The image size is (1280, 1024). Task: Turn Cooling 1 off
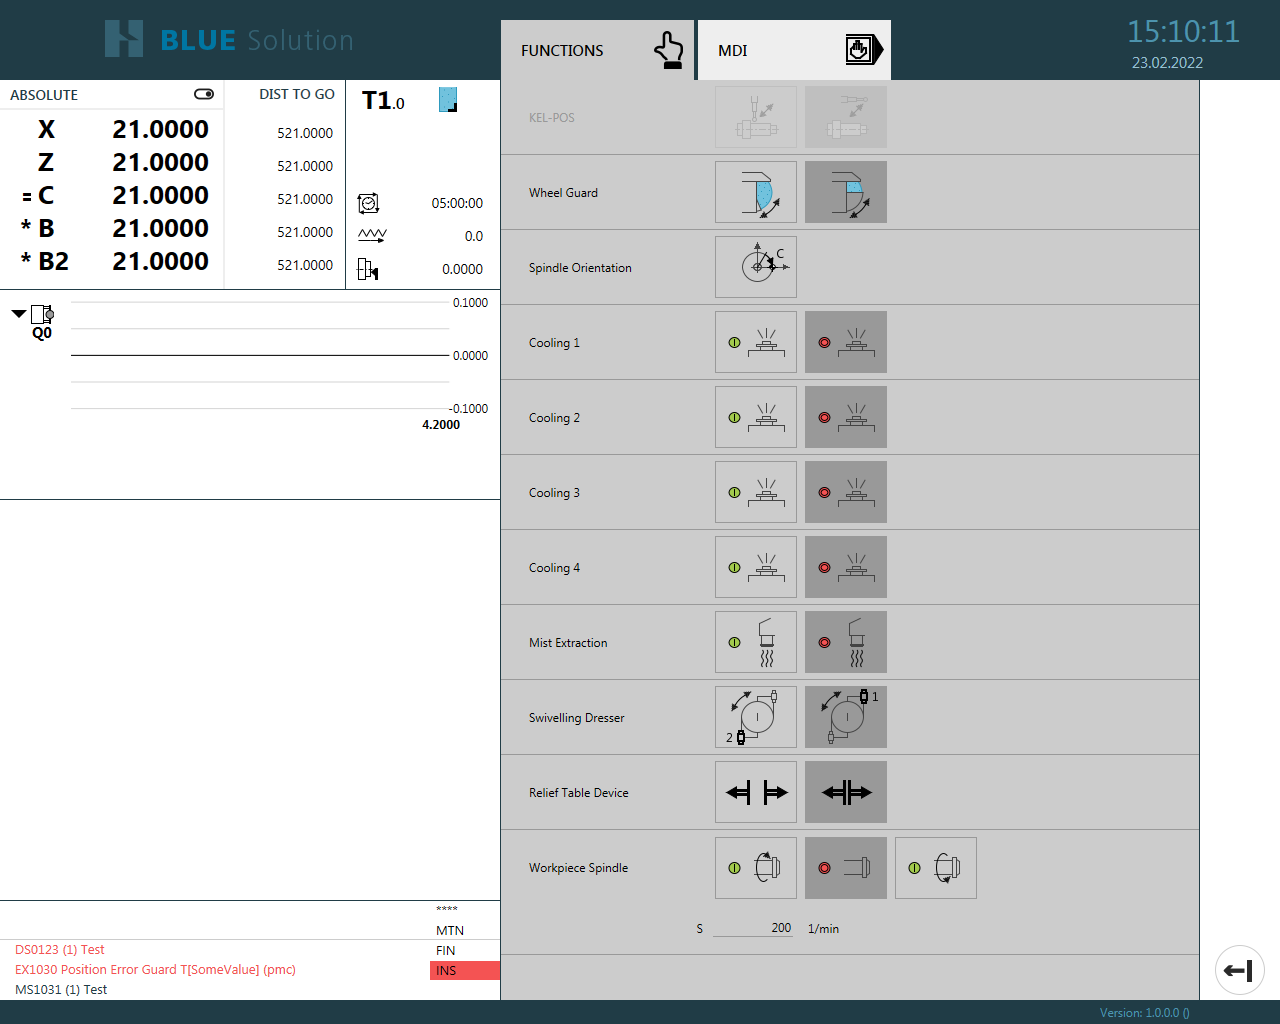click(846, 342)
